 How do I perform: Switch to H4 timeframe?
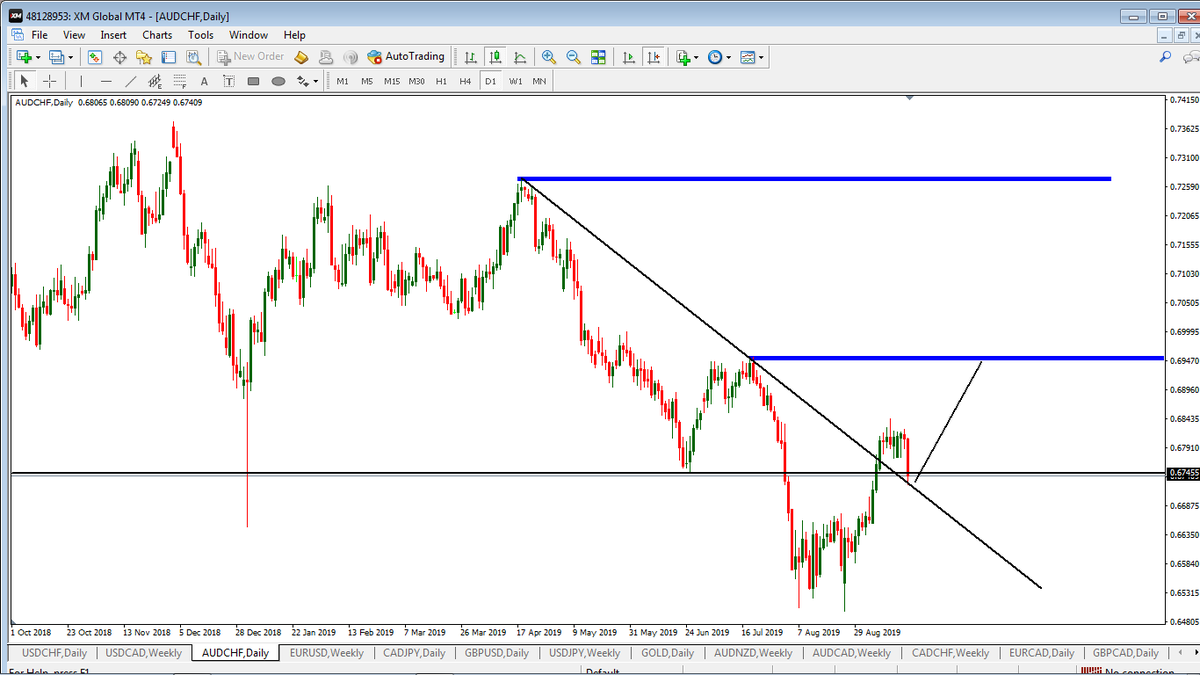pos(465,81)
